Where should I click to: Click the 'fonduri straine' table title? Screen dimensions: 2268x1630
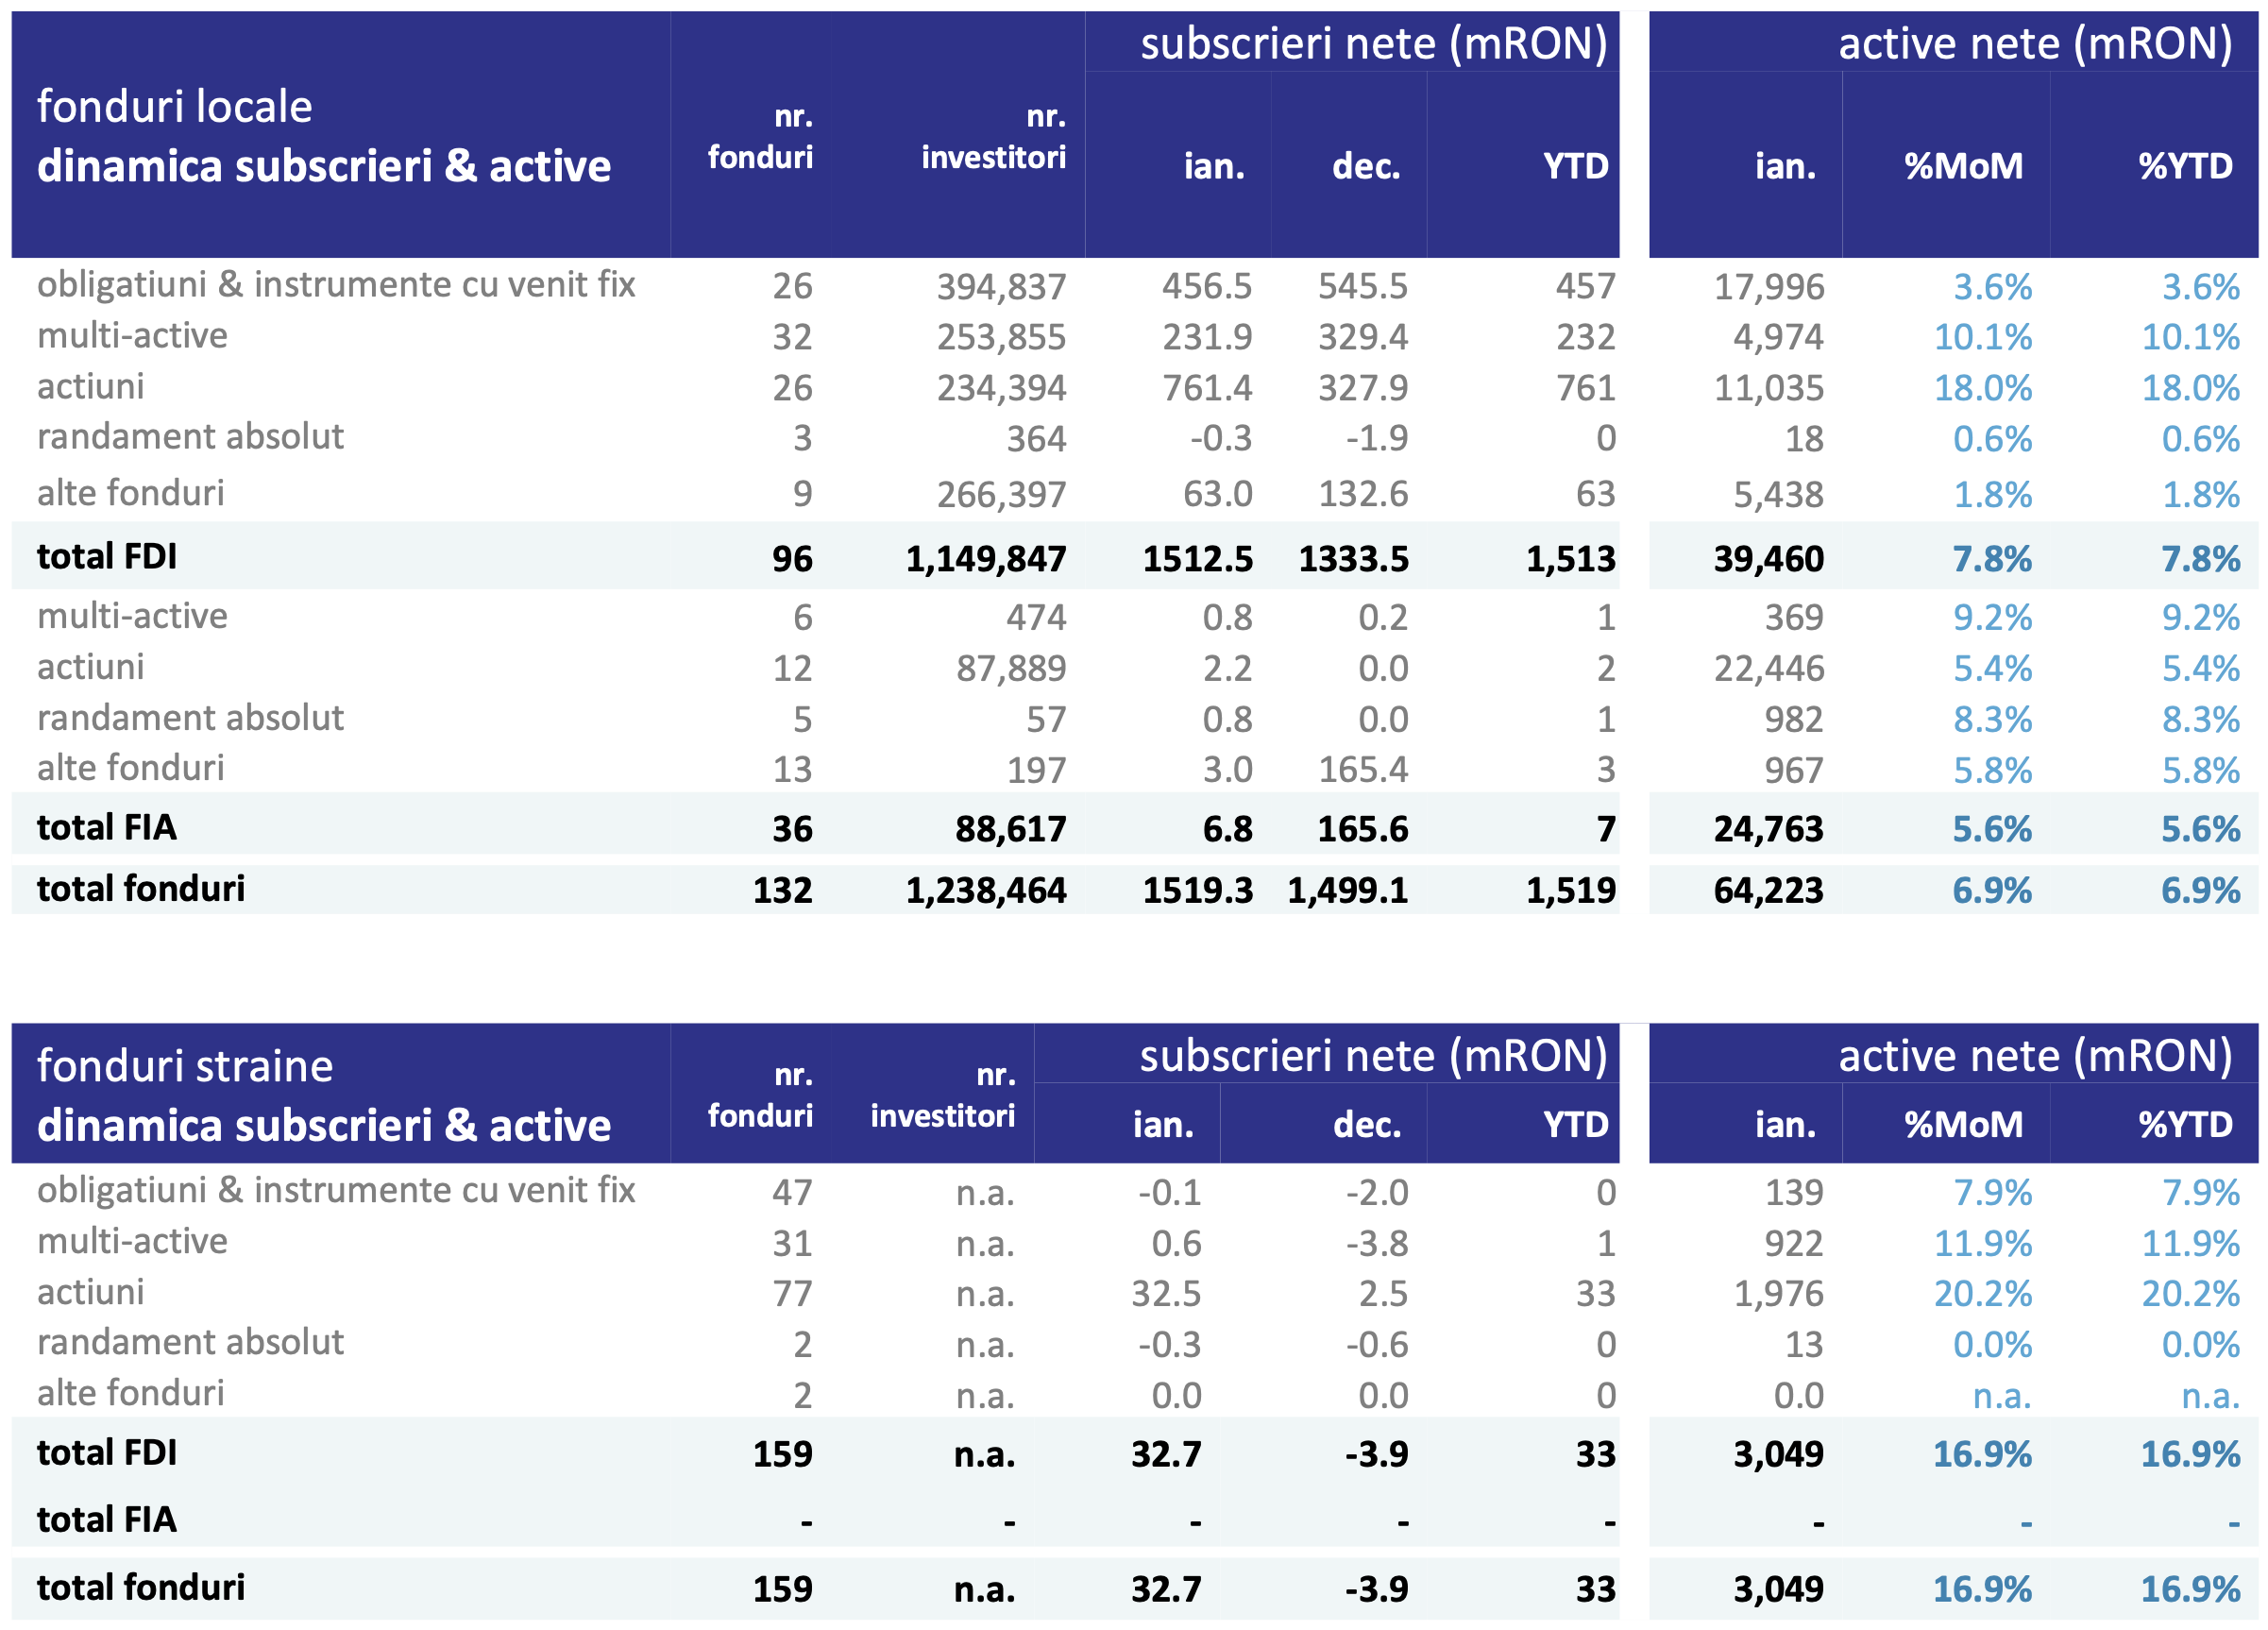(185, 1066)
